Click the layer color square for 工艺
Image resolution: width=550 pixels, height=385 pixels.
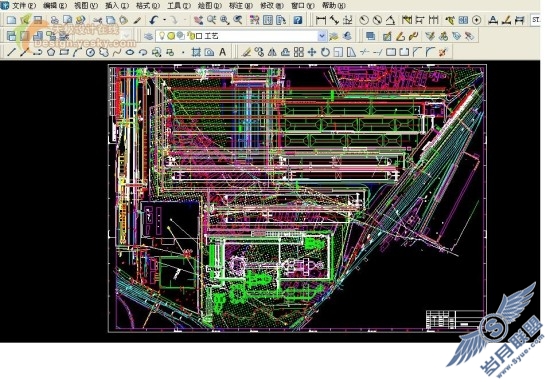coord(199,36)
